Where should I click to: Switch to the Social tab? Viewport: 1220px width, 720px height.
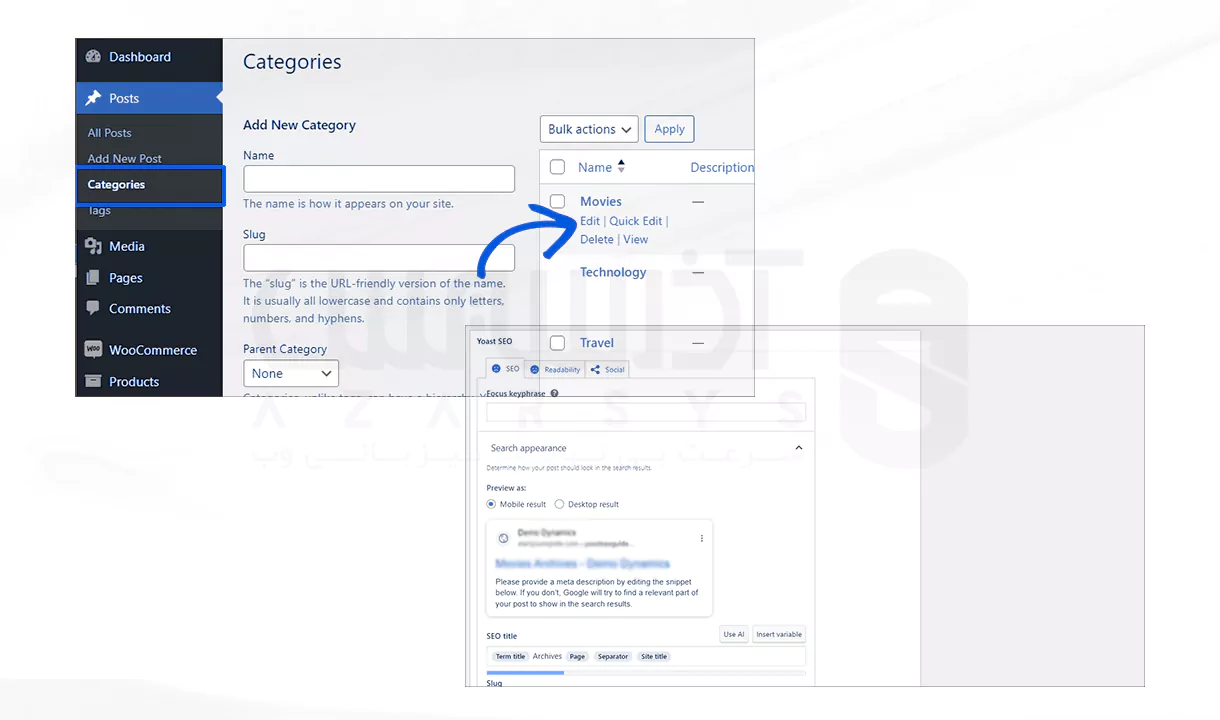(607, 369)
